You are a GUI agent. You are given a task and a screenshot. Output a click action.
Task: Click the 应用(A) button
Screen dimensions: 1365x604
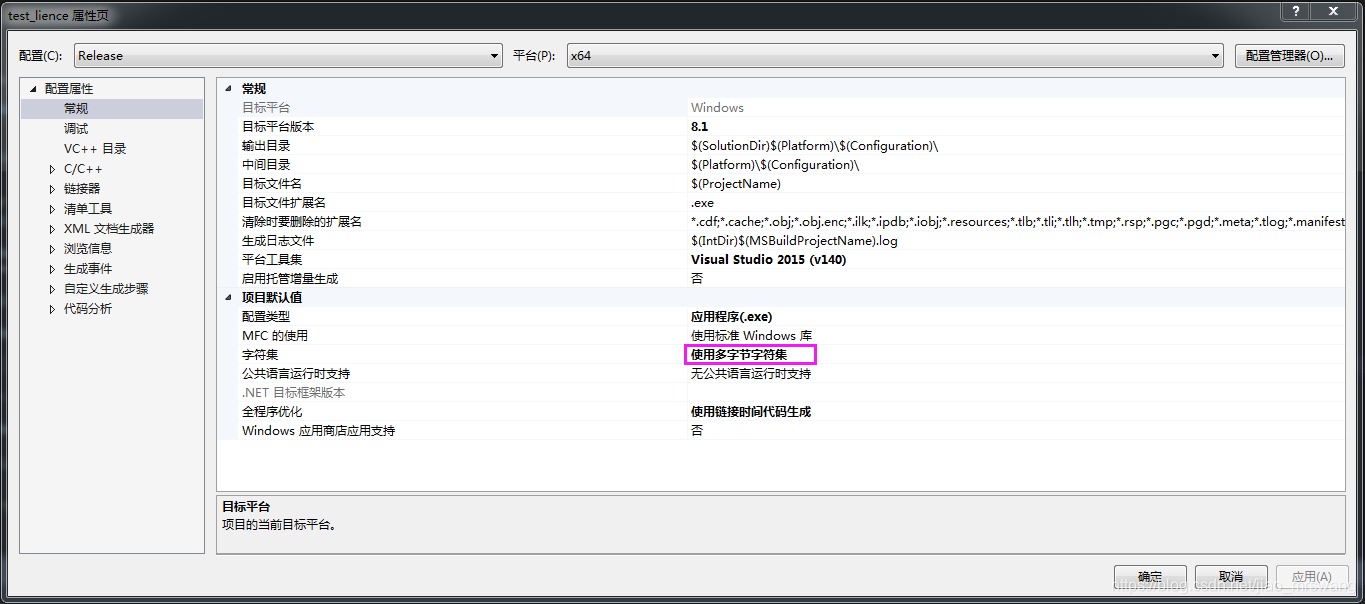coord(1311,576)
